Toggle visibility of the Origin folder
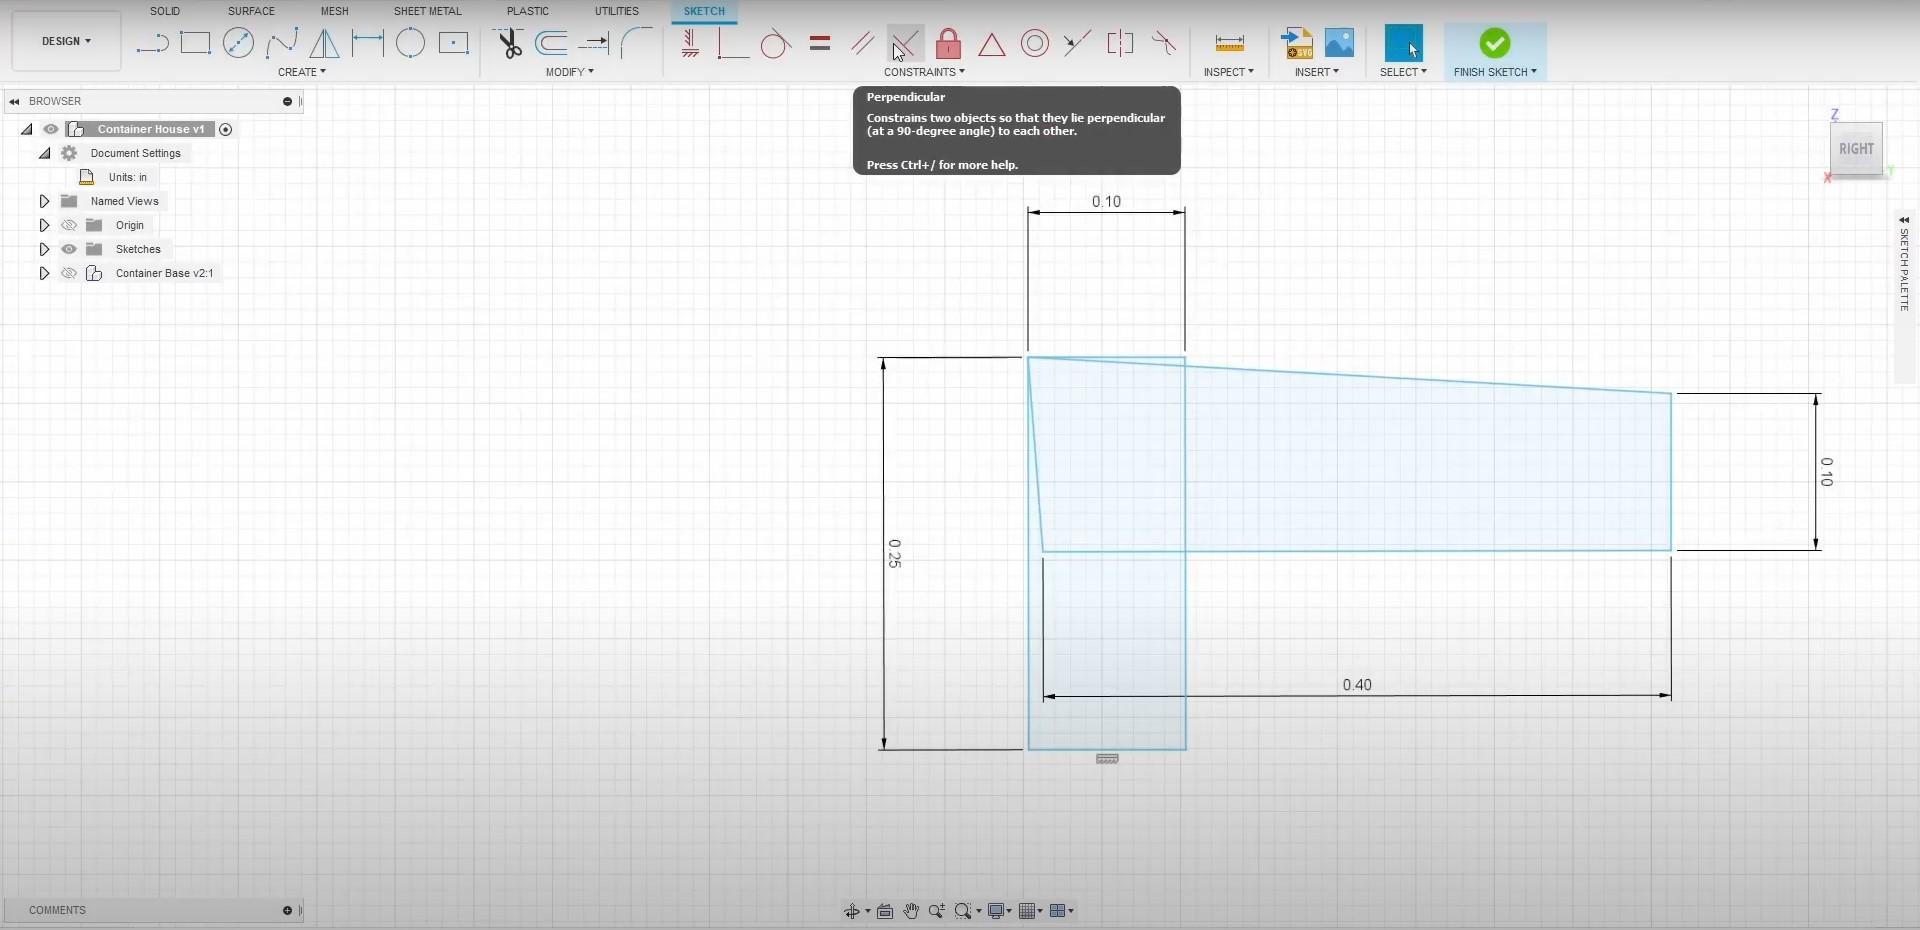1920x930 pixels. [69, 225]
